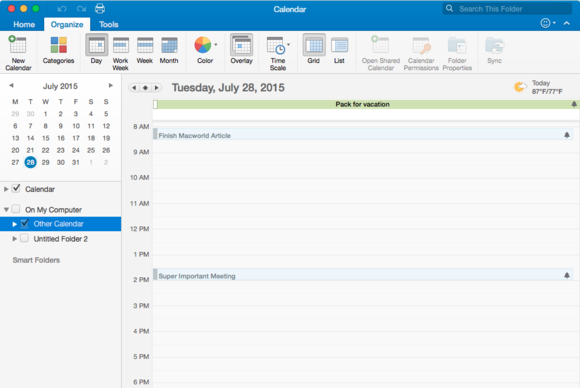
Task: Expand the Other Calendar node
Action: click(14, 224)
